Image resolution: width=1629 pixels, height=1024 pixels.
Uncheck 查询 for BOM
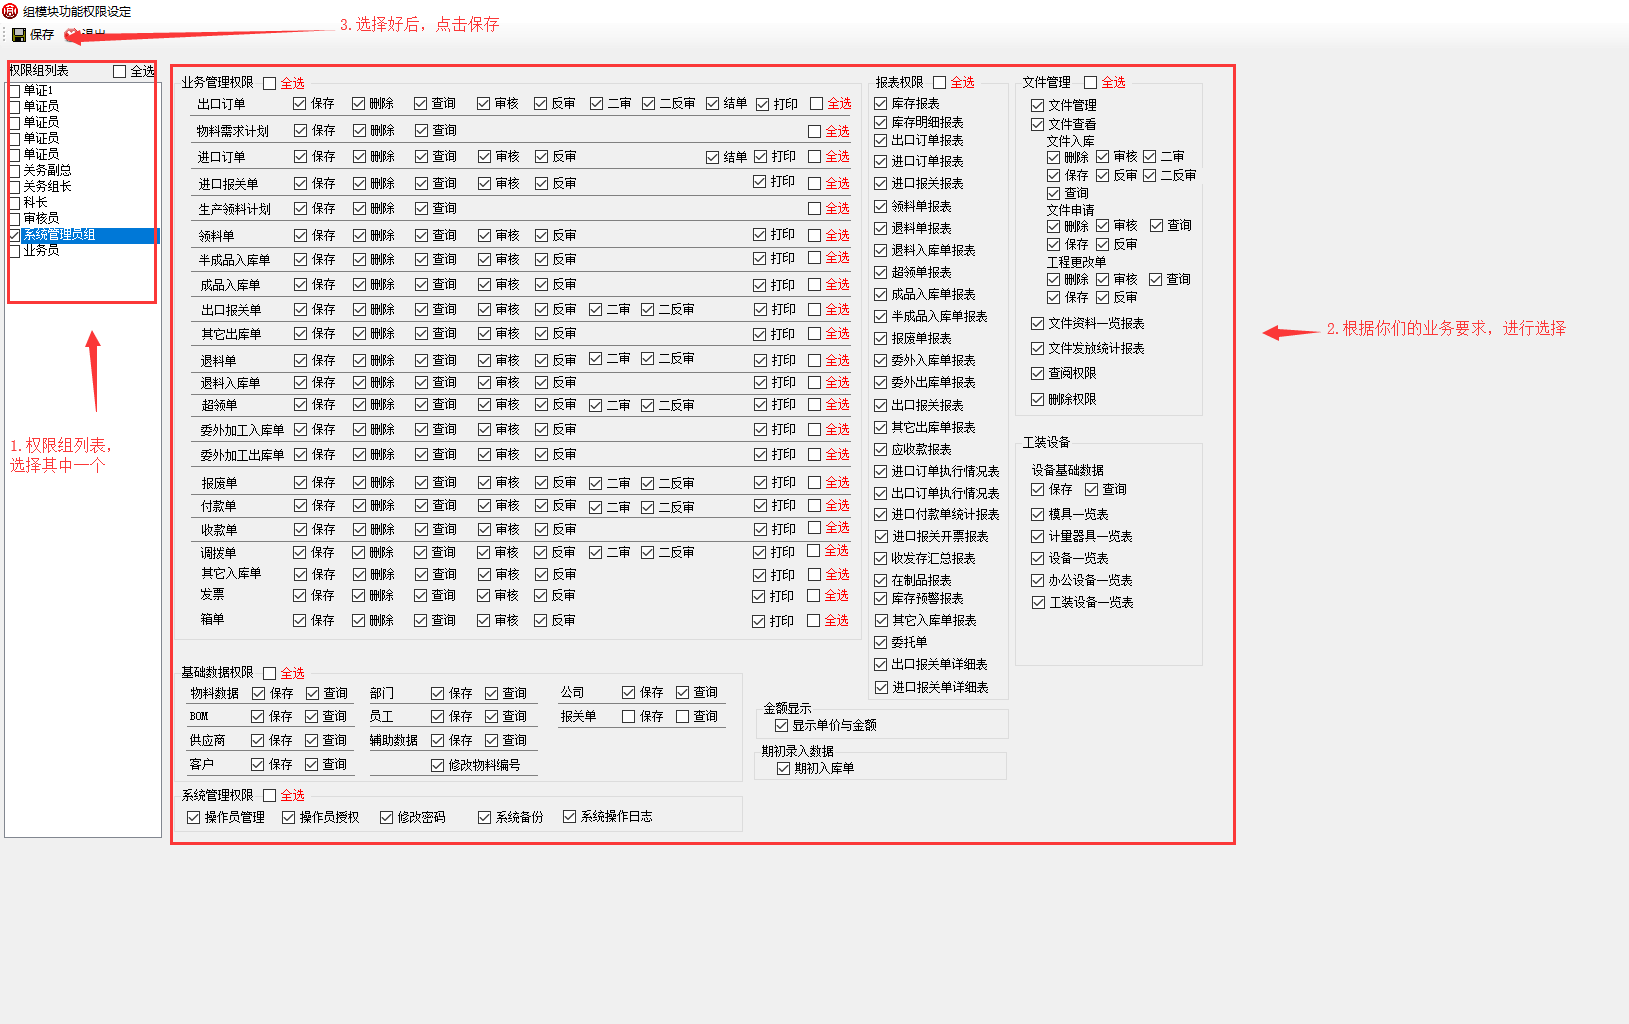coord(312,716)
